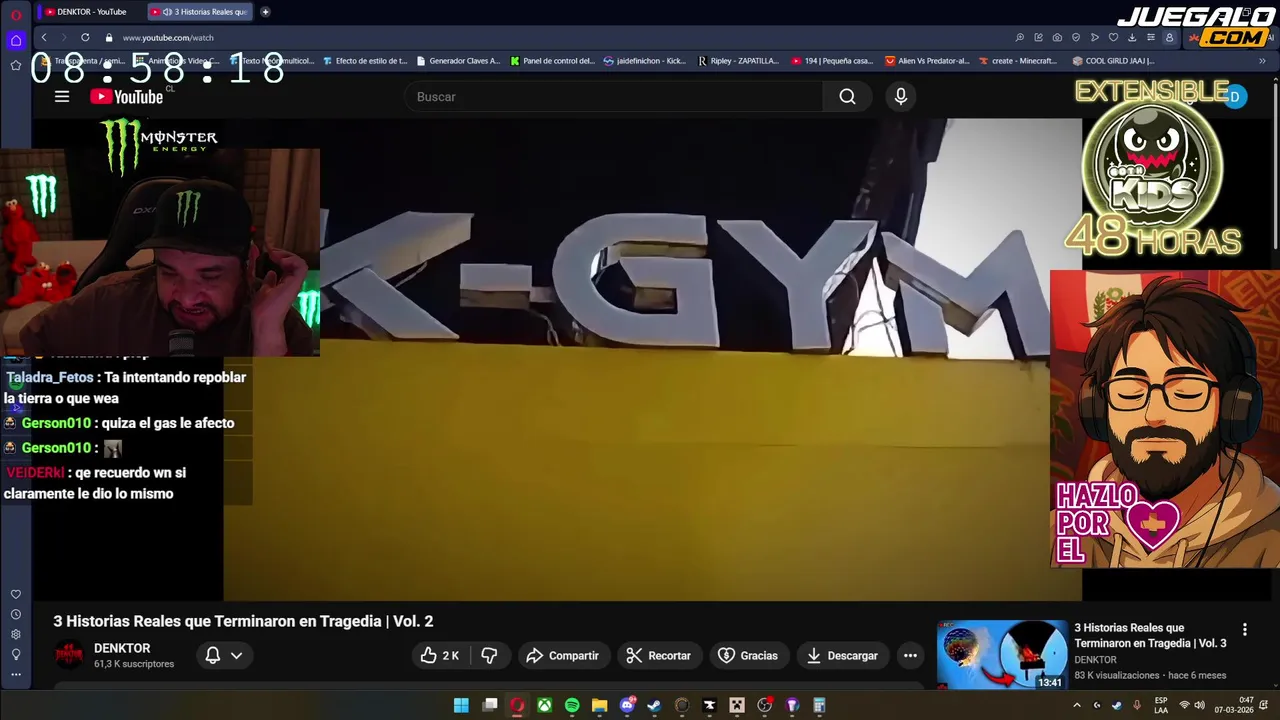This screenshot has width=1280, height=720.
Task: Open the sidebar history clock icon
Action: click(16, 614)
